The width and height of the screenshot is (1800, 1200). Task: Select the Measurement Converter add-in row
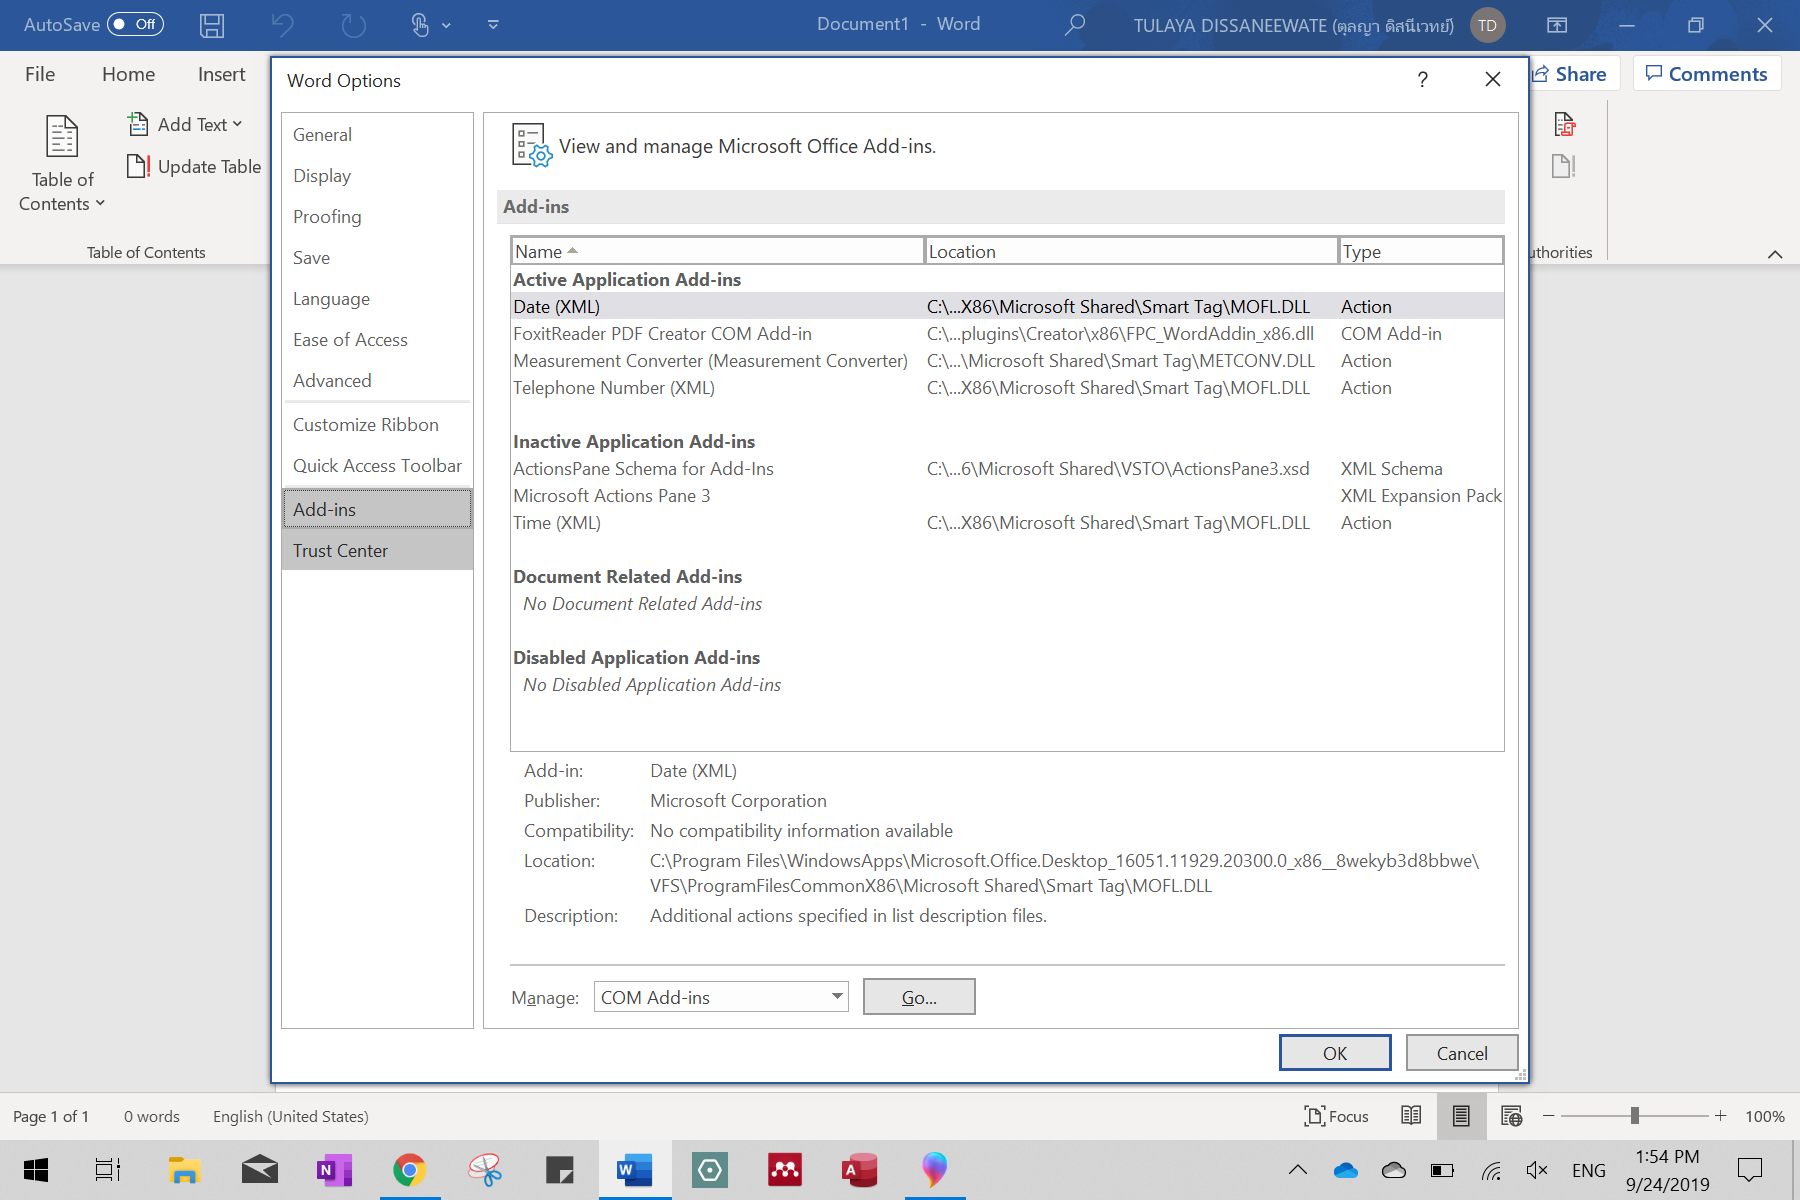click(1007, 361)
